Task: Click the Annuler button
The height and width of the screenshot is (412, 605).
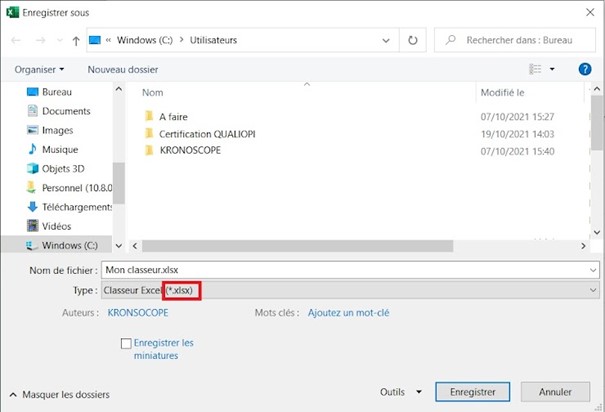Action: coord(555,392)
